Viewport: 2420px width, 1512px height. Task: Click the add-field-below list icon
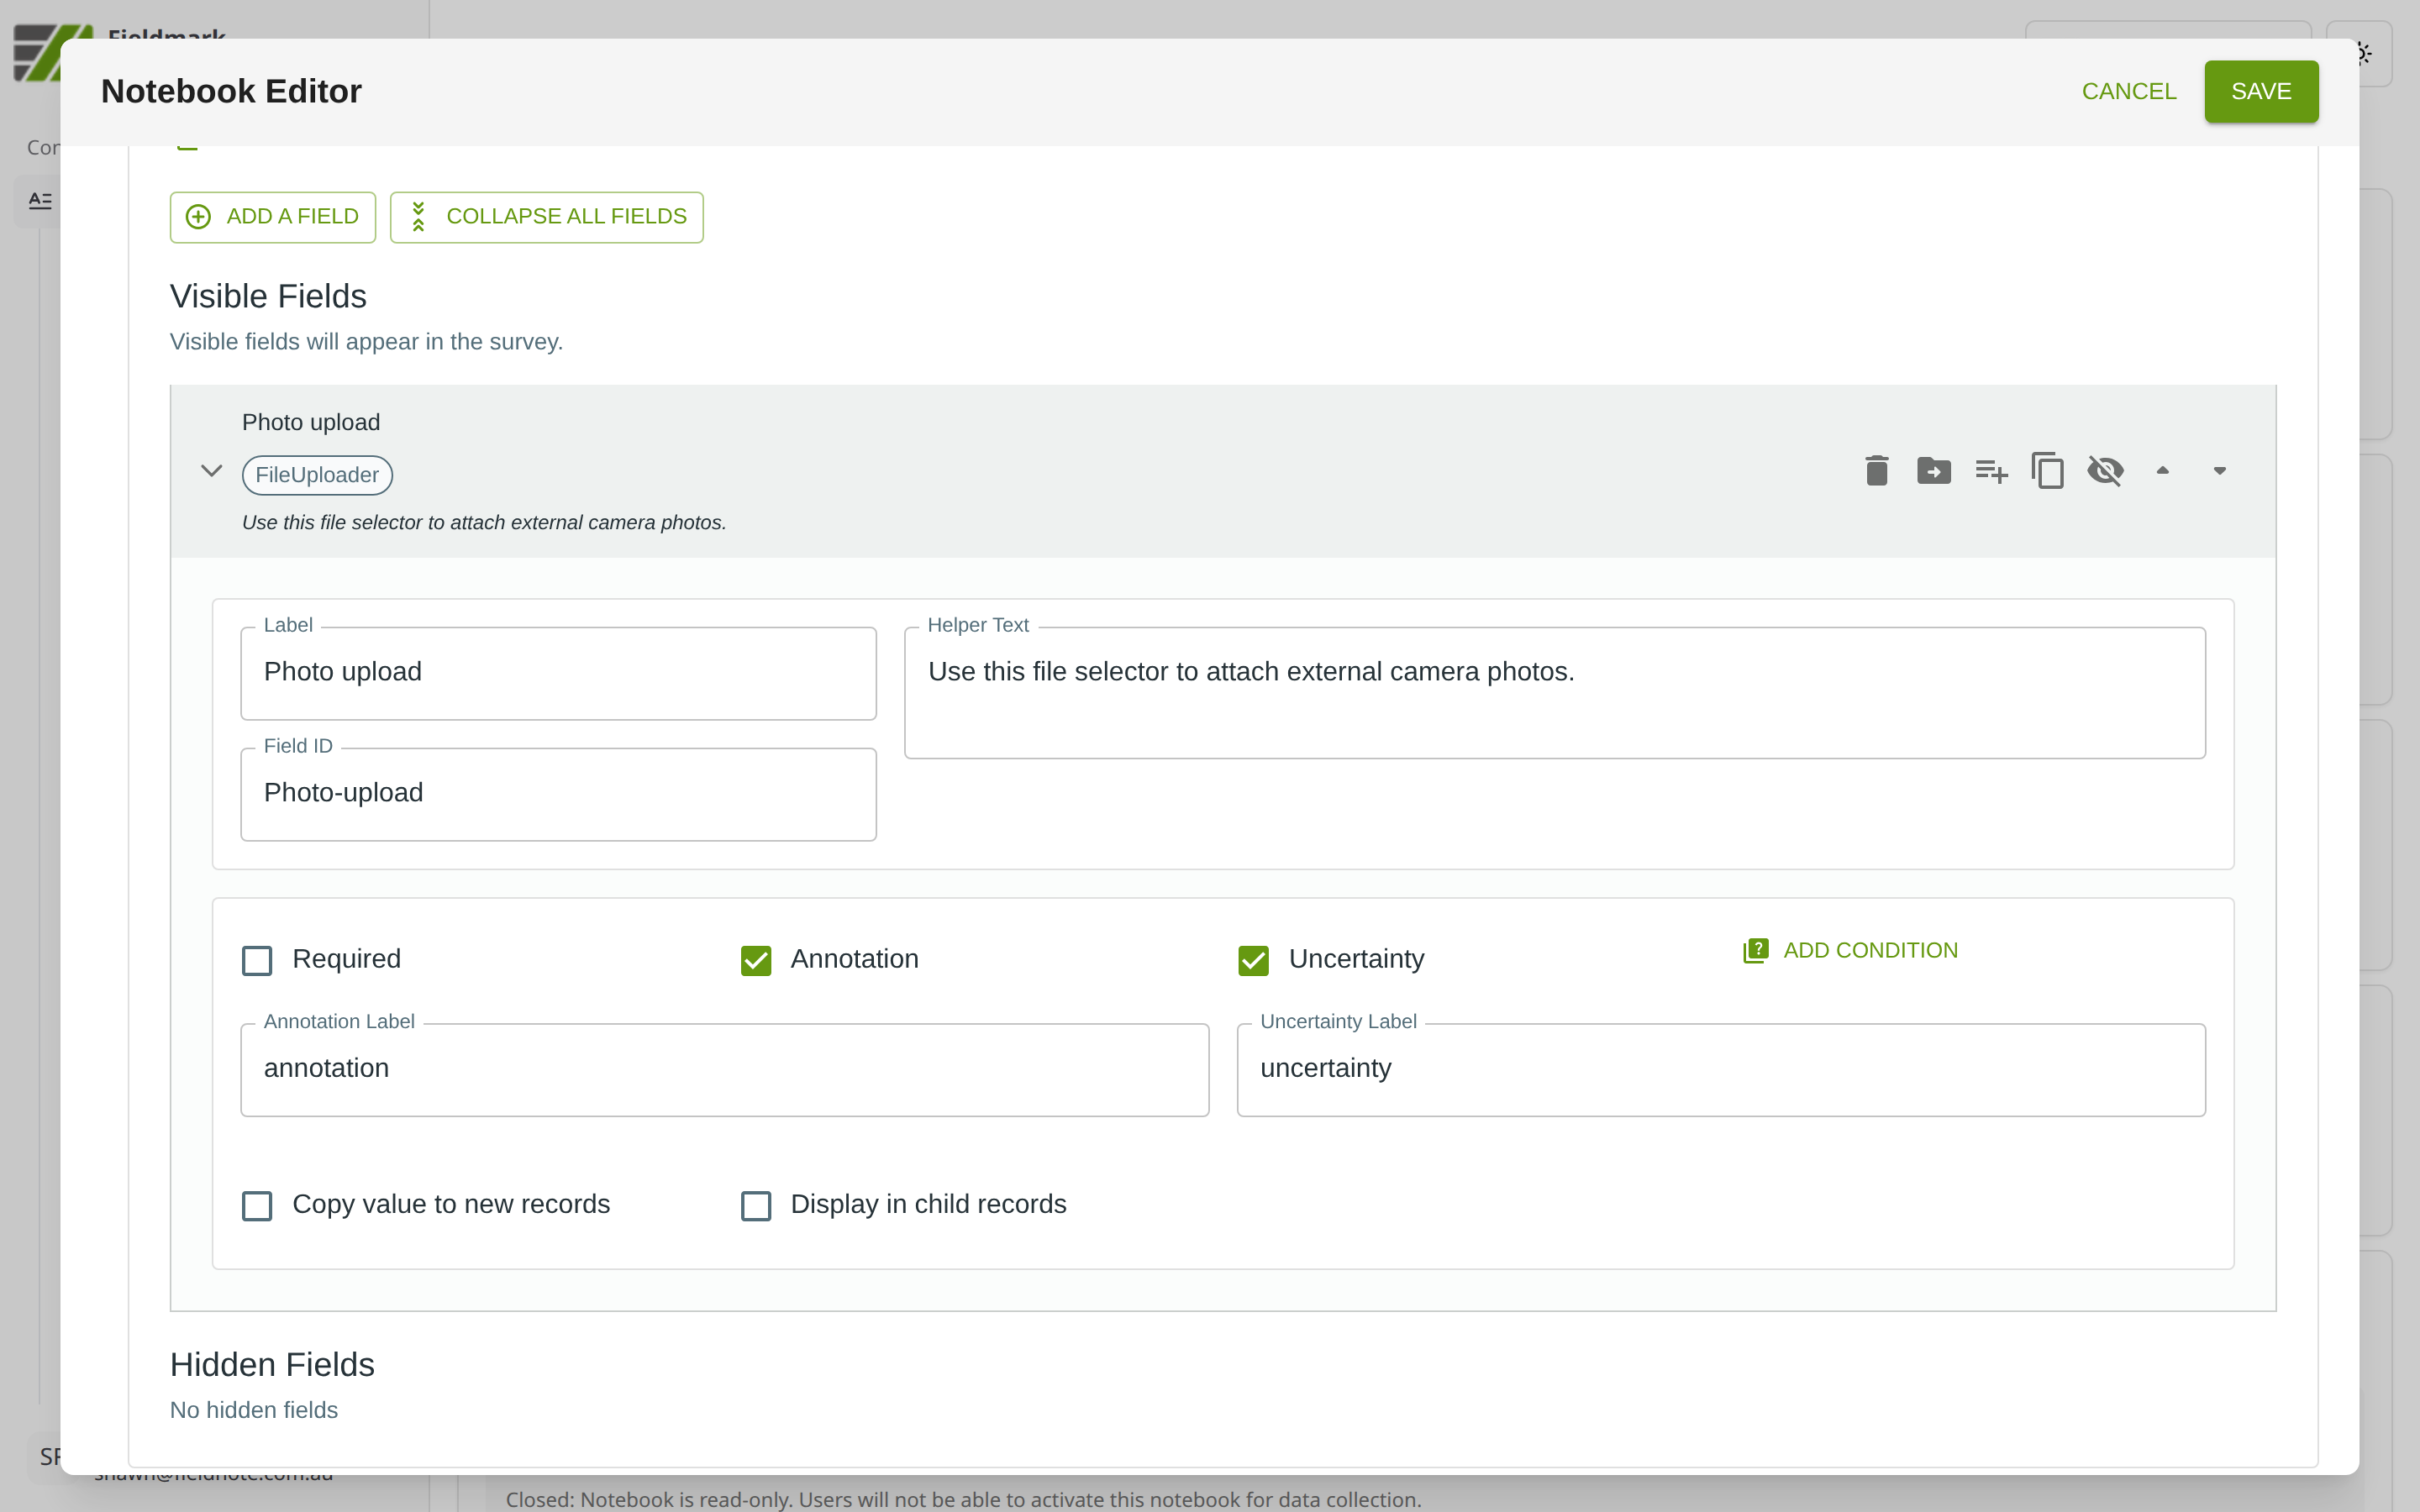click(1990, 471)
